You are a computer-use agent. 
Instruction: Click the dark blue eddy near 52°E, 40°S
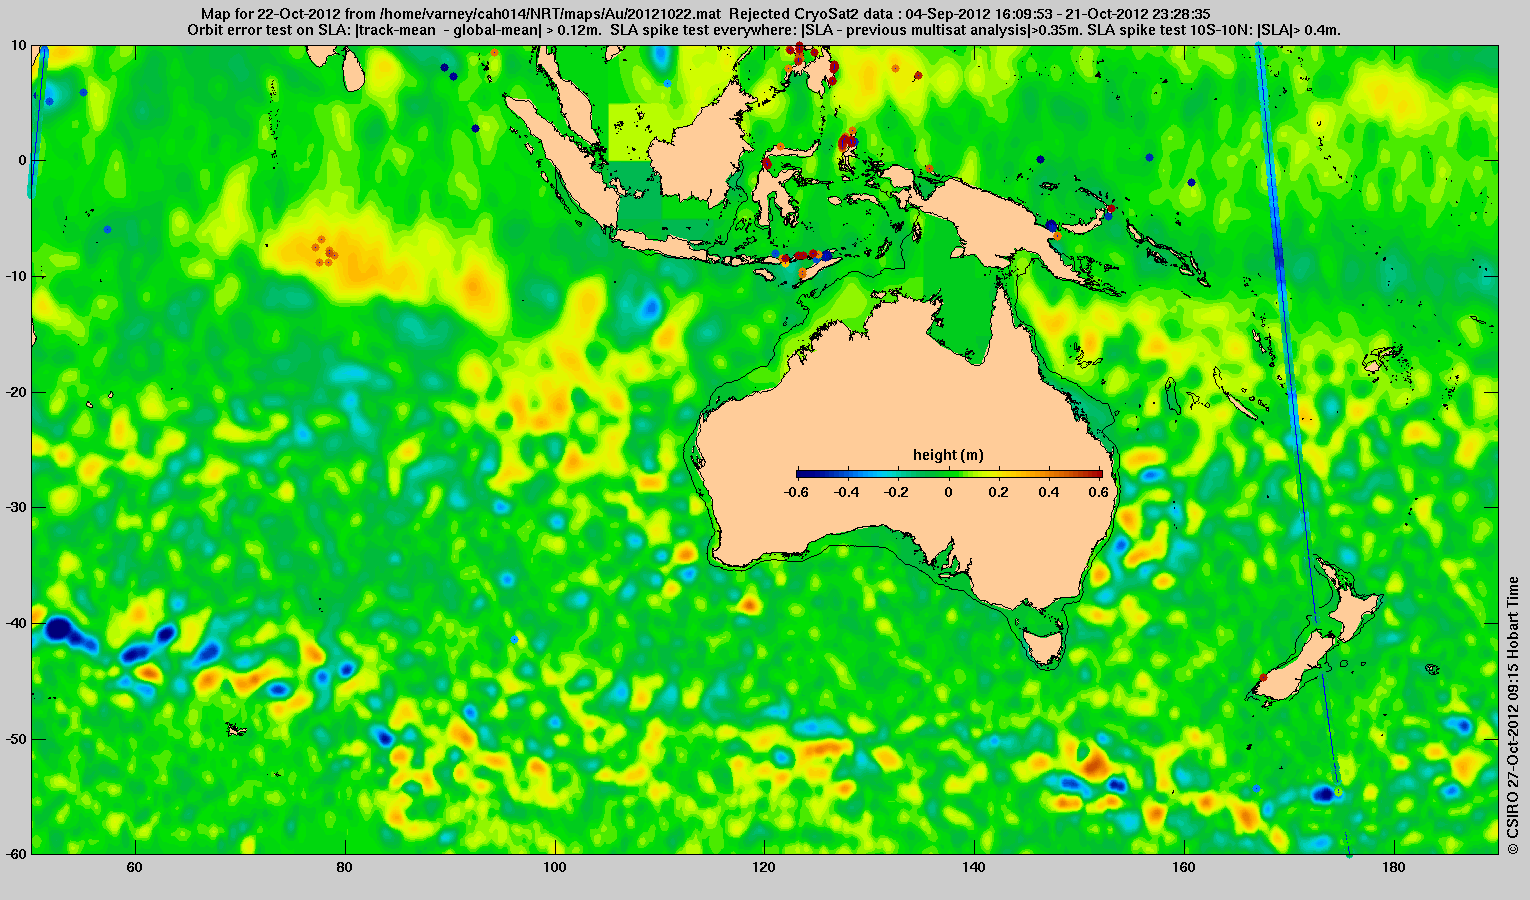pos(57,629)
